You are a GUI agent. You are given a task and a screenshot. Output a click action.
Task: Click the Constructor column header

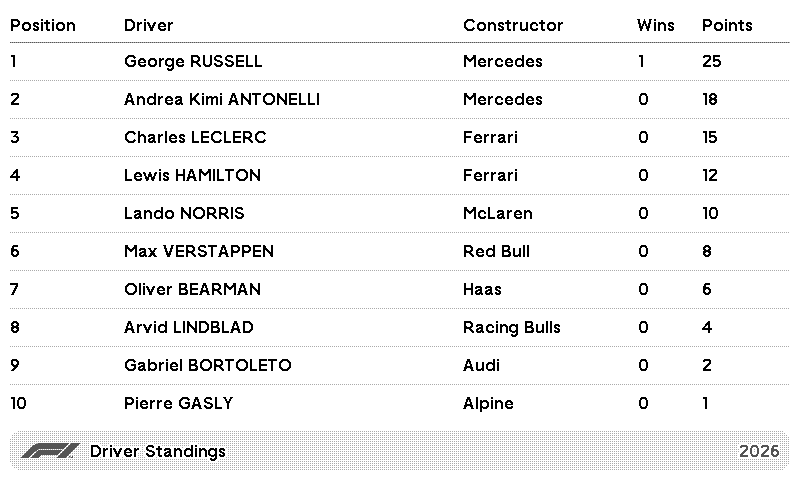(x=513, y=25)
